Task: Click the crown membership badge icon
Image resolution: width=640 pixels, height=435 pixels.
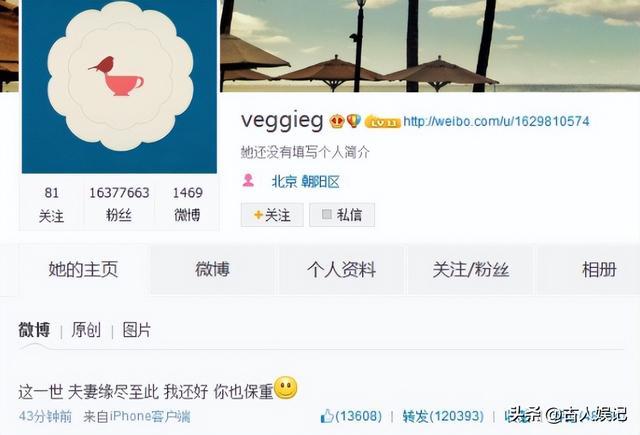Action: point(337,121)
